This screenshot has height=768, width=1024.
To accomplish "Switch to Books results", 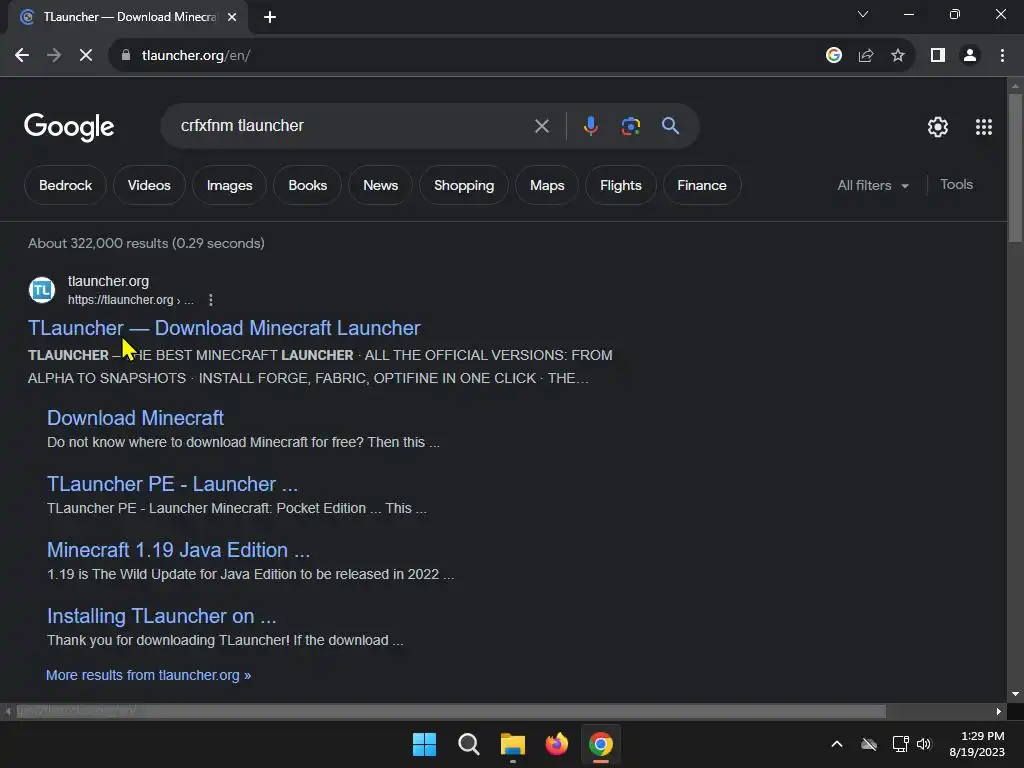I will [x=308, y=185].
